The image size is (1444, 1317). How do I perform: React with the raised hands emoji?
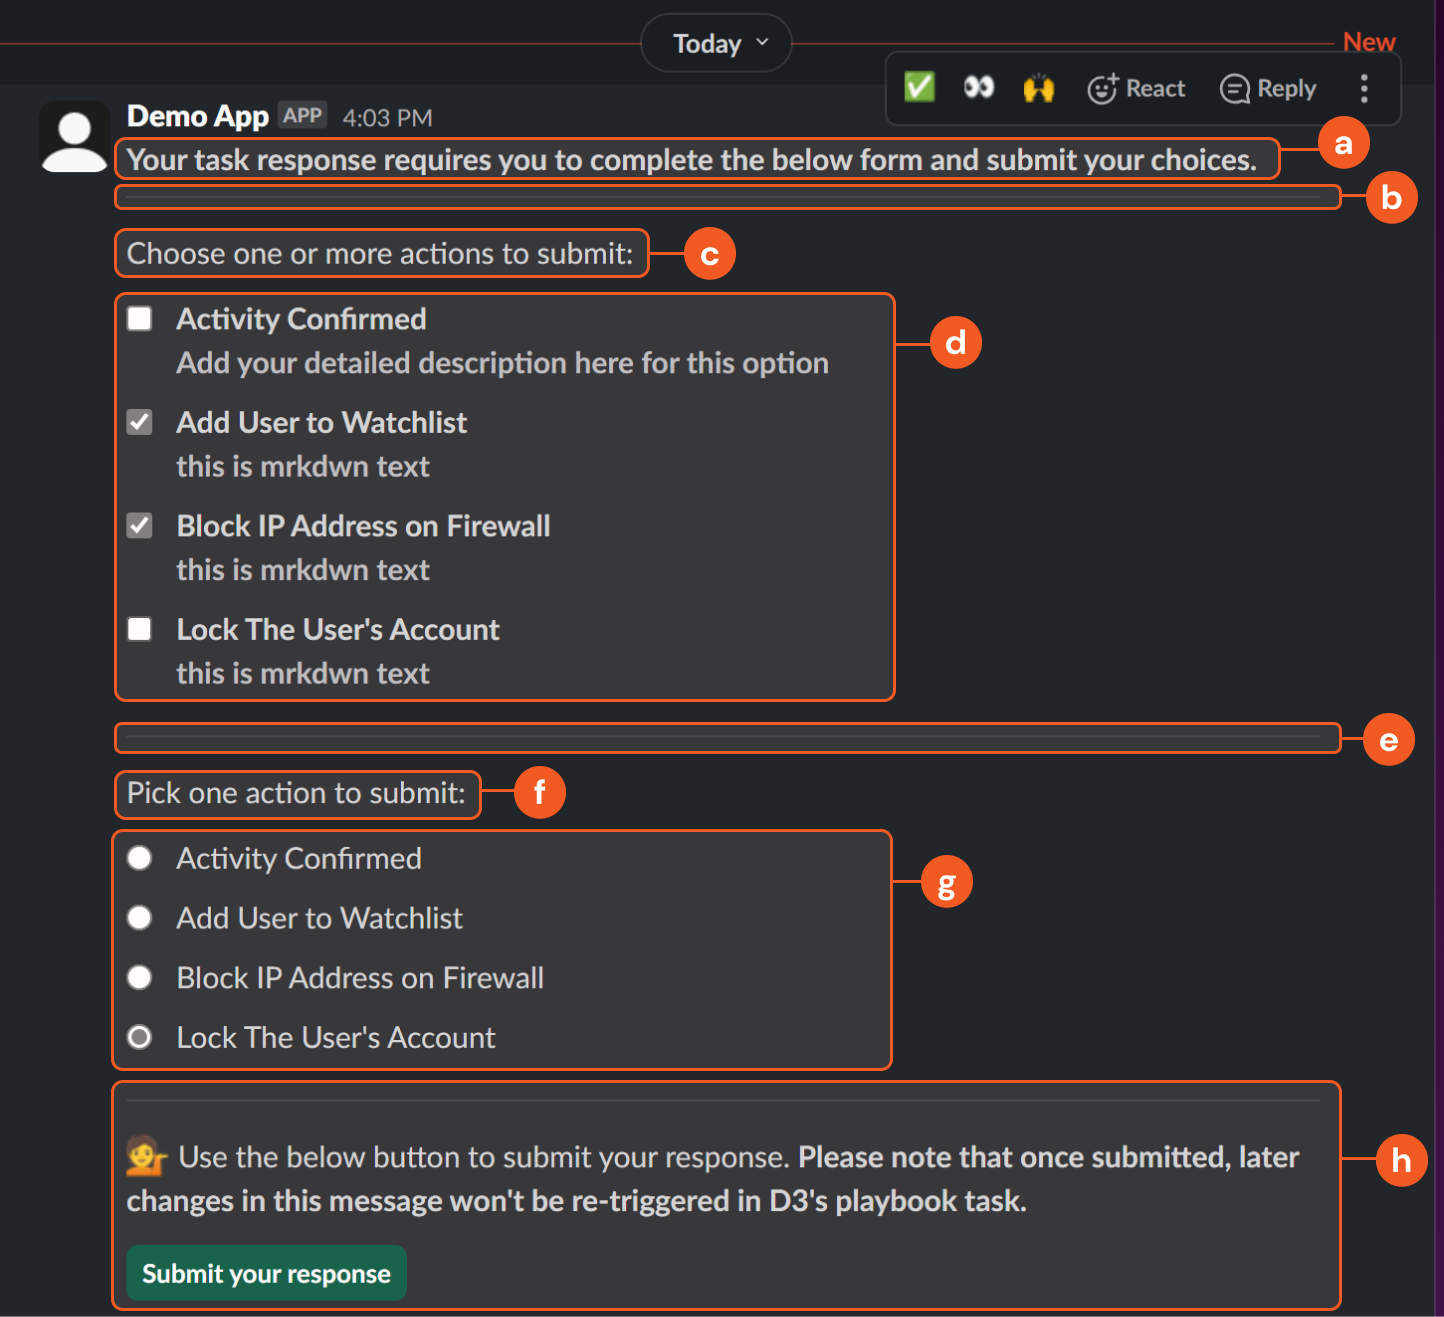(x=1039, y=88)
